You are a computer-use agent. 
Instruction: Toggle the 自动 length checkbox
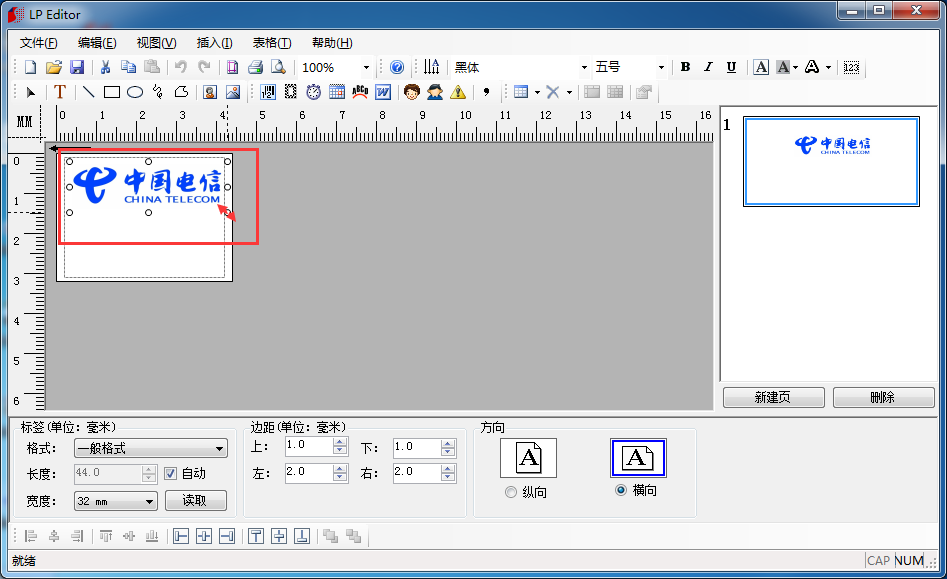(x=170, y=474)
